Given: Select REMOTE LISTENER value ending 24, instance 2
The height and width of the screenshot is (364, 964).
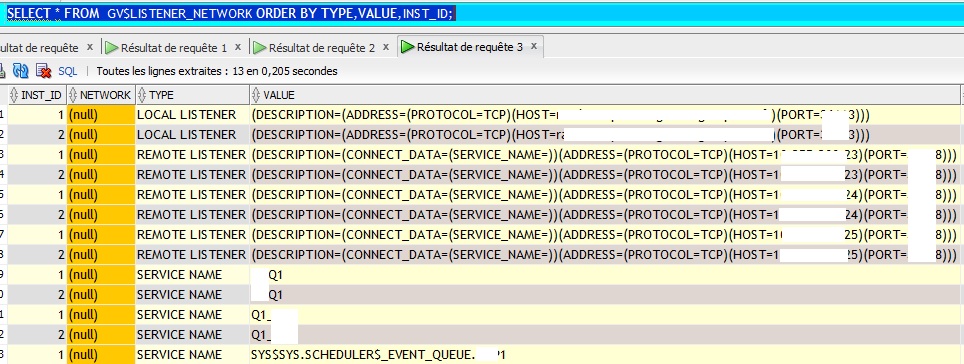Looking at the screenshot, I should tap(604, 215).
